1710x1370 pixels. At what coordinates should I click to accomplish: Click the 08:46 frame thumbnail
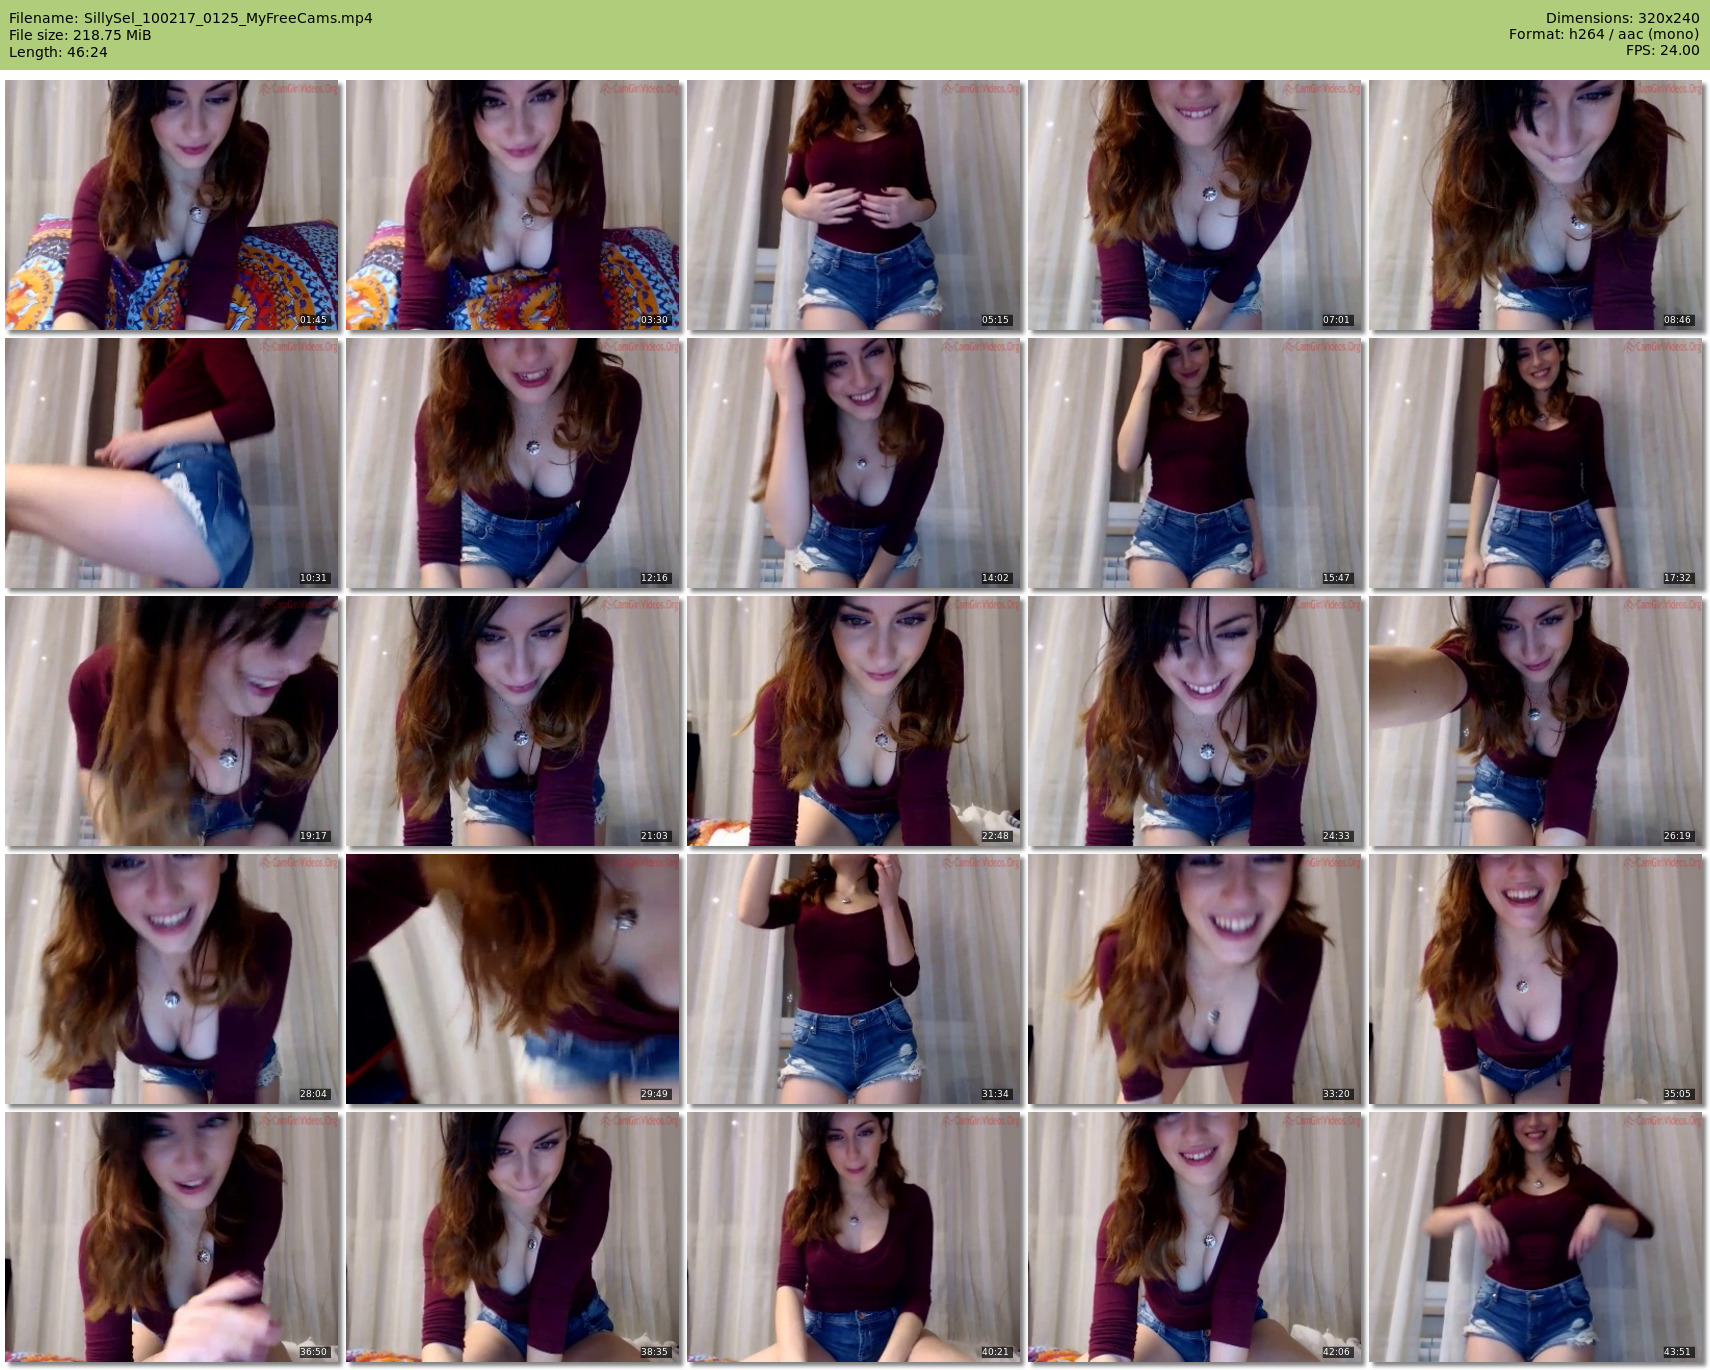[x=1536, y=205]
